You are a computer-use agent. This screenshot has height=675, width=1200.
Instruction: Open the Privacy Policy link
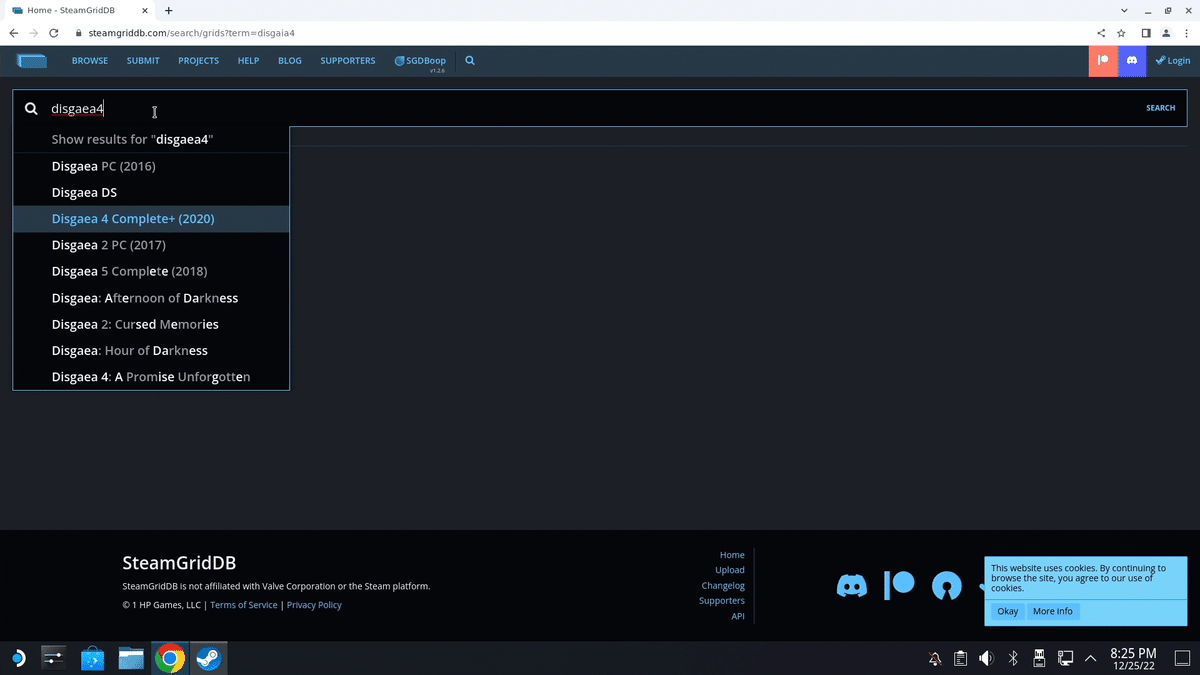click(314, 605)
